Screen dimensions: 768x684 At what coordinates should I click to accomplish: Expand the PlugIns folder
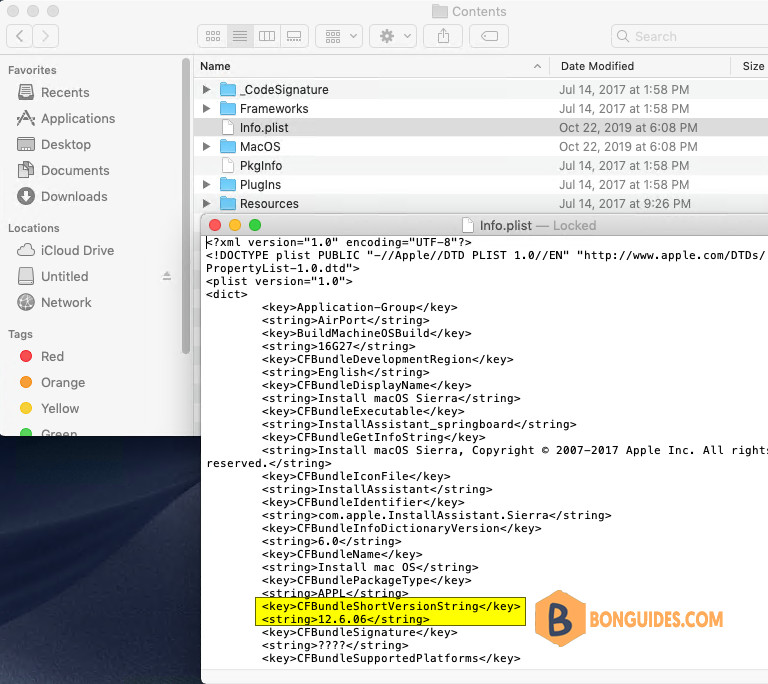click(206, 184)
